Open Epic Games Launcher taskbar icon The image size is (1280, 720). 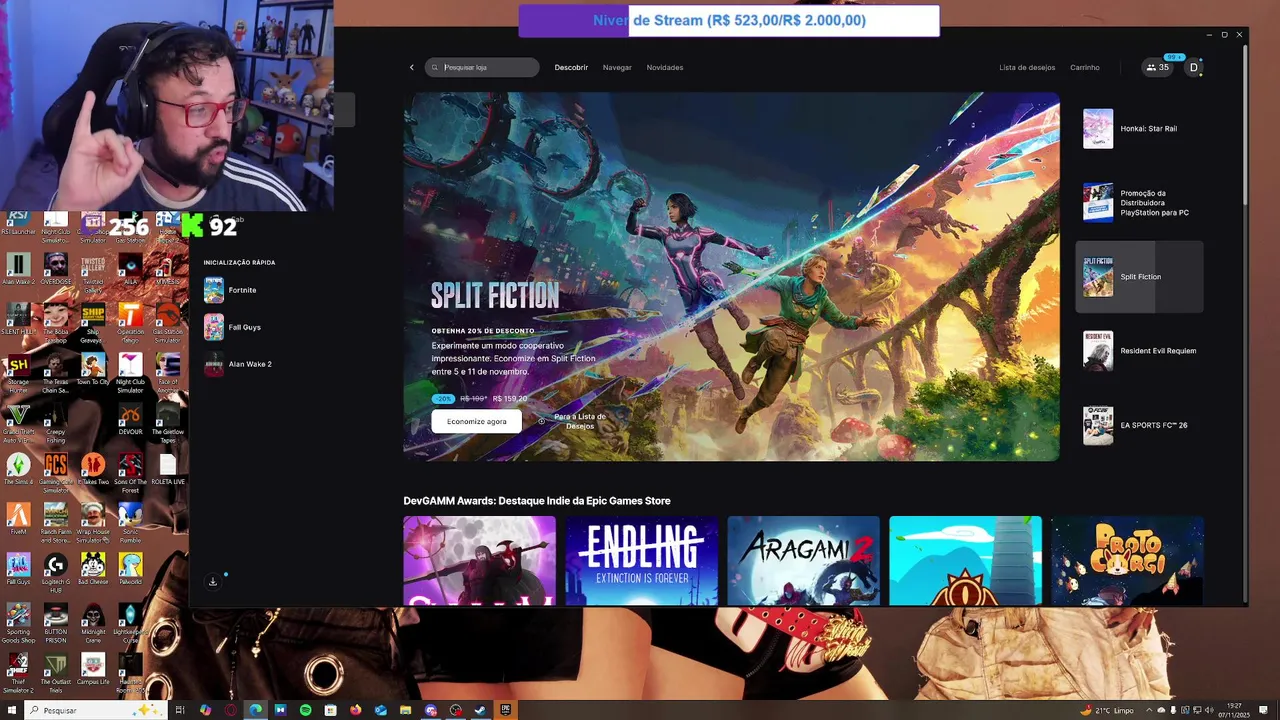pyautogui.click(x=505, y=710)
